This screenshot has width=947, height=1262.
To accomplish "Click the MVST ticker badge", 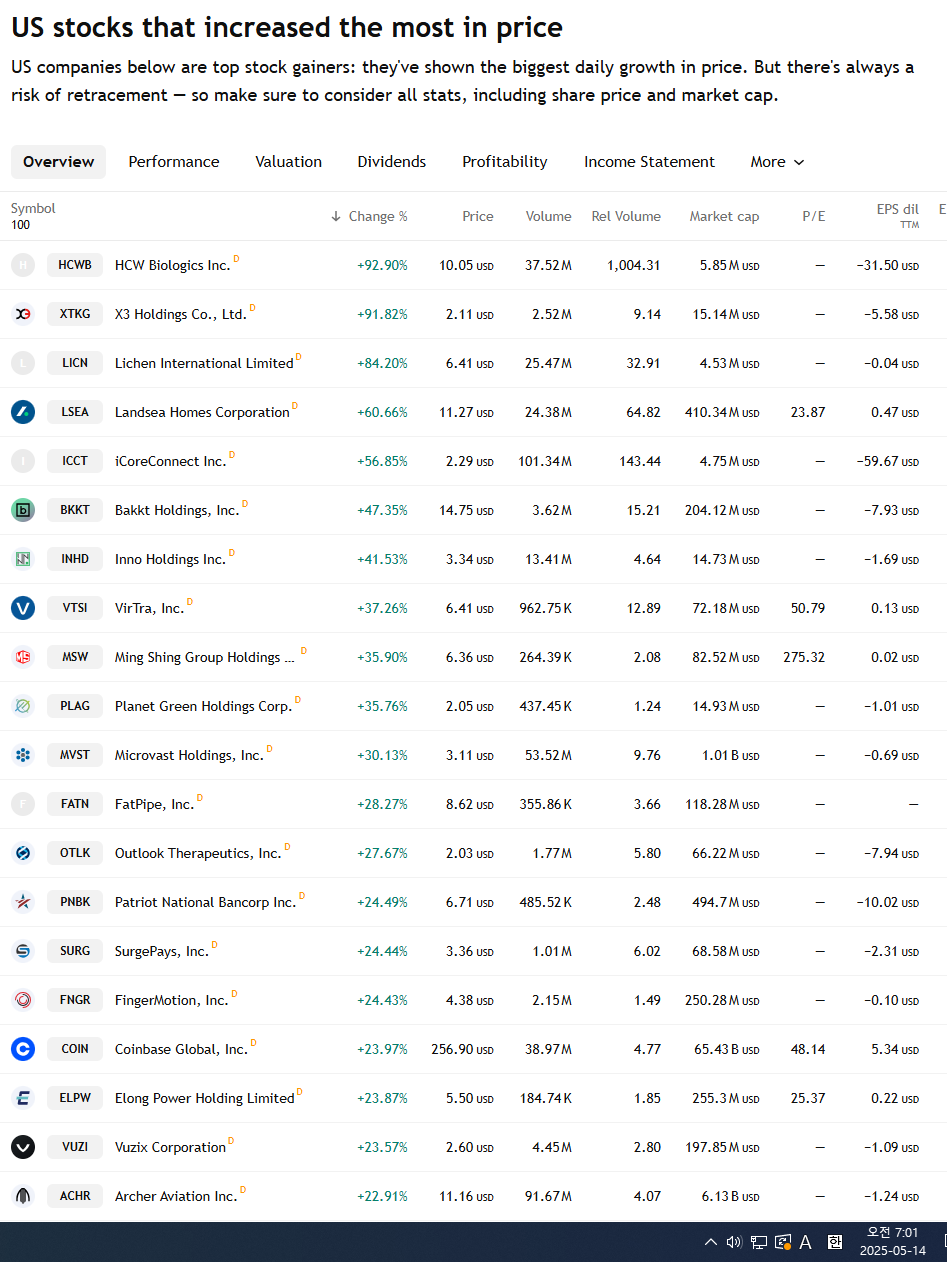I will click(75, 755).
